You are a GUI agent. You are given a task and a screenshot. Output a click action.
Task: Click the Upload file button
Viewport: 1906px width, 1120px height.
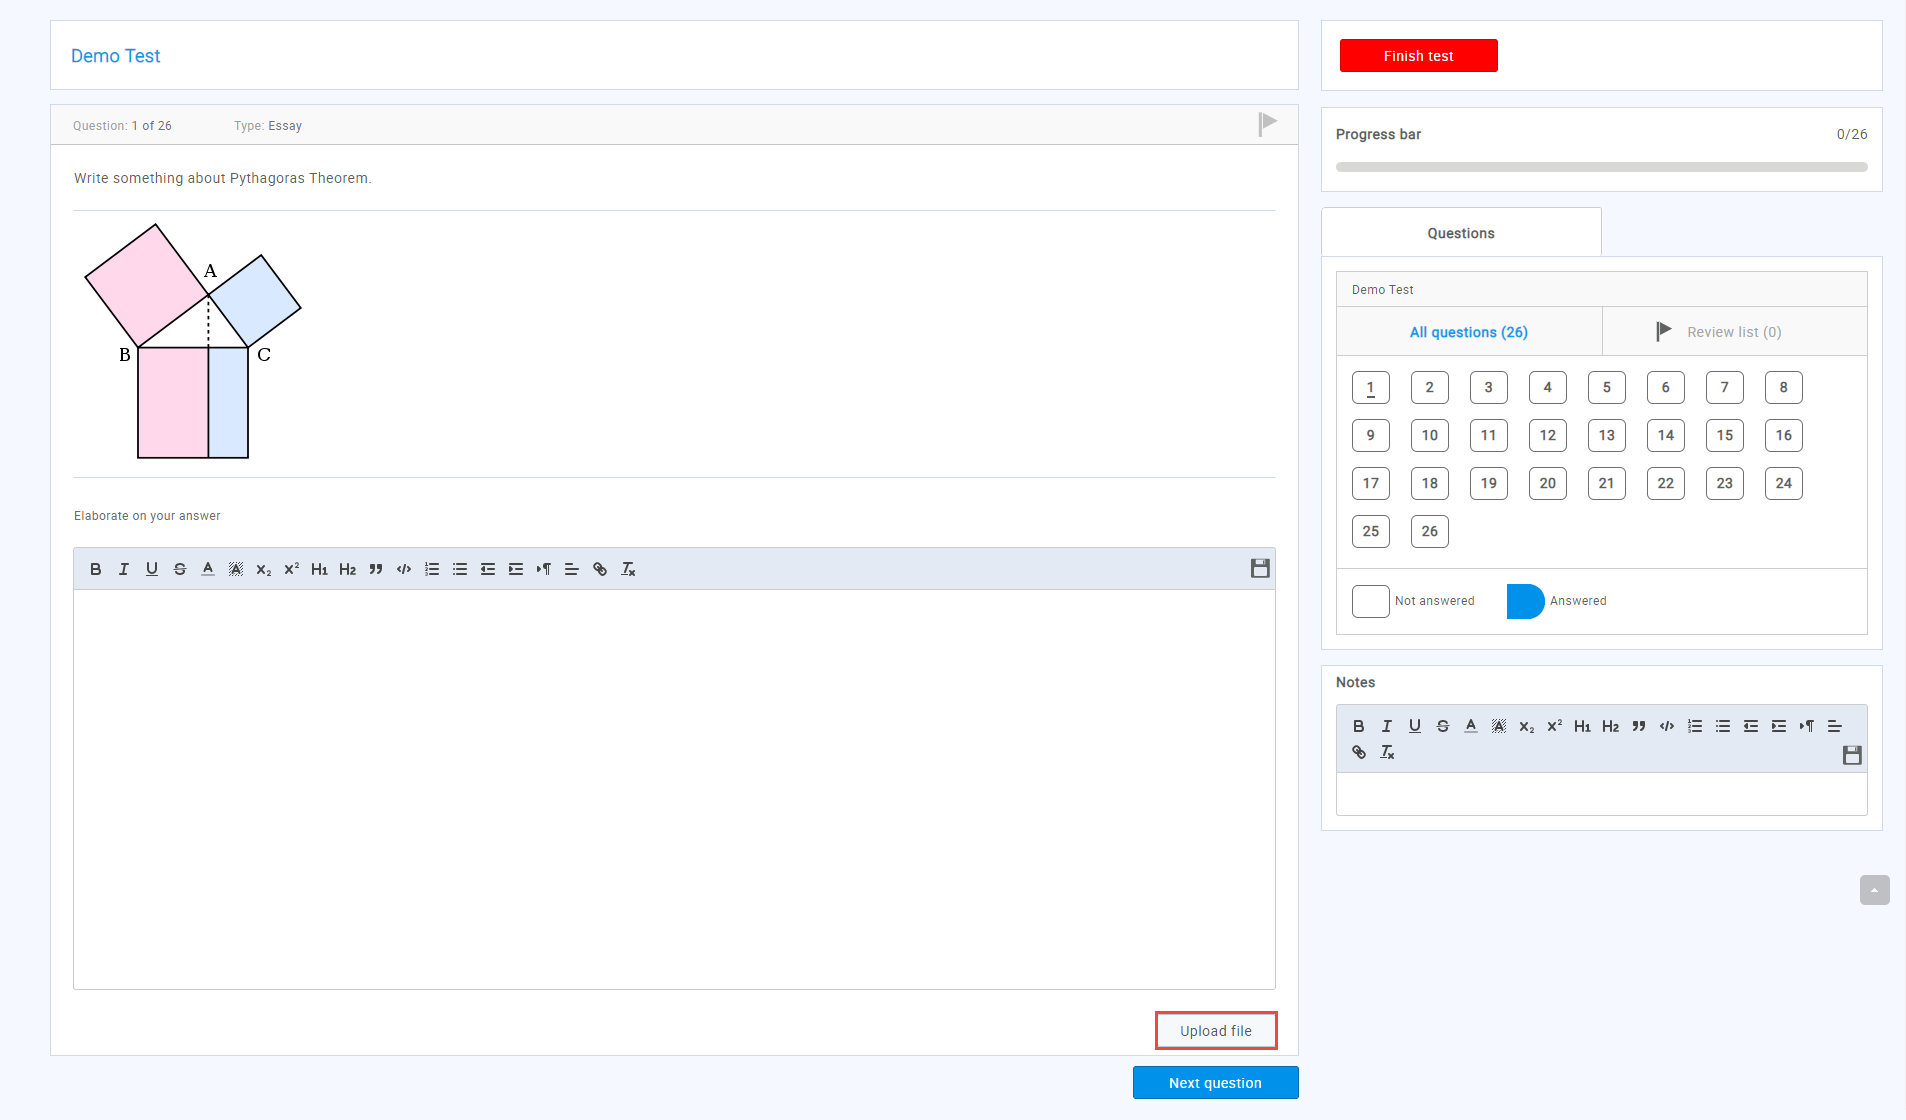(x=1216, y=1031)
